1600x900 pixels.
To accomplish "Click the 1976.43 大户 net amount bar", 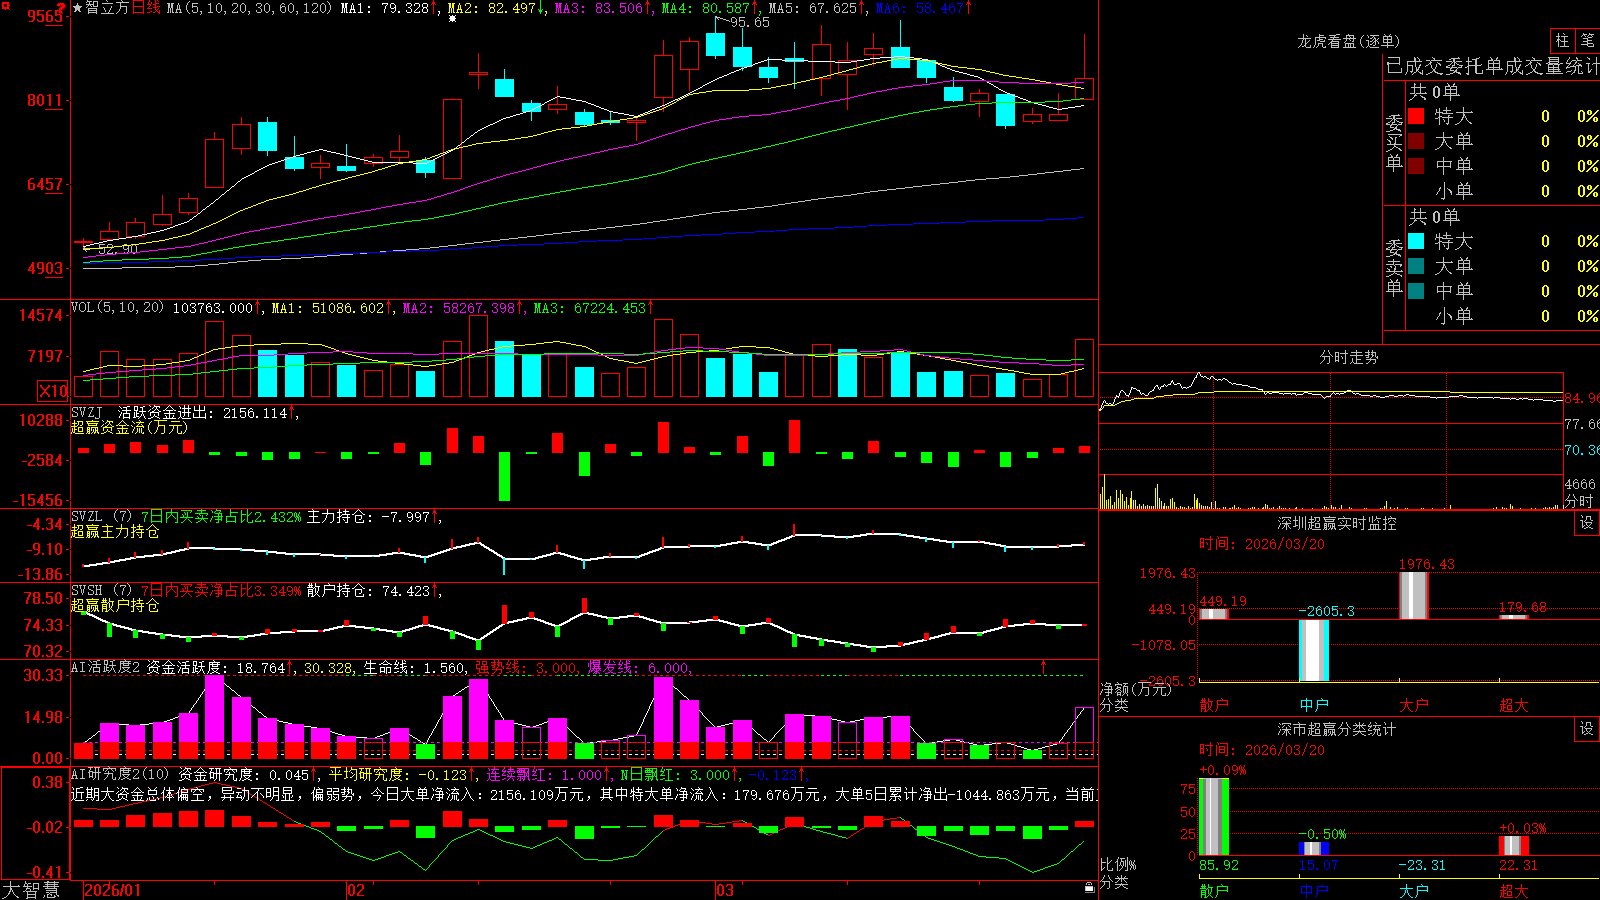I will [1414, 595].
